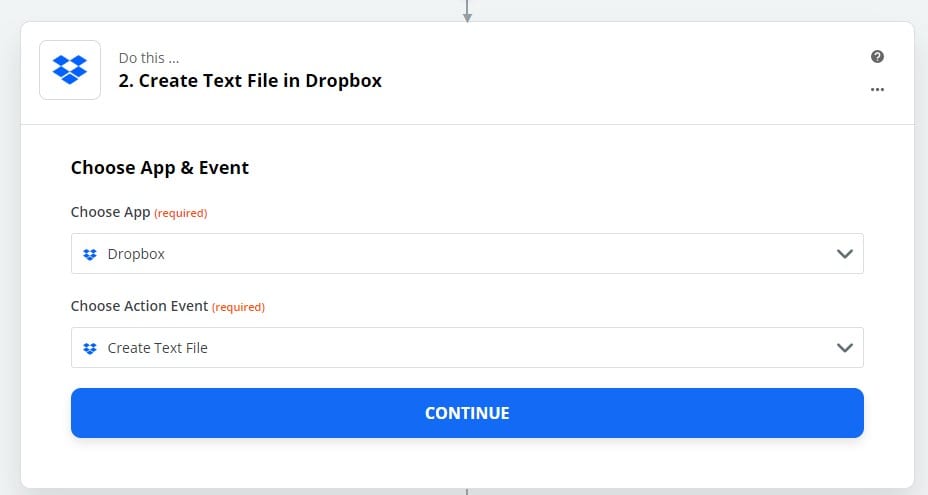
Task: Expand the Choose App dropdown chevron
Action: (845, 254)
